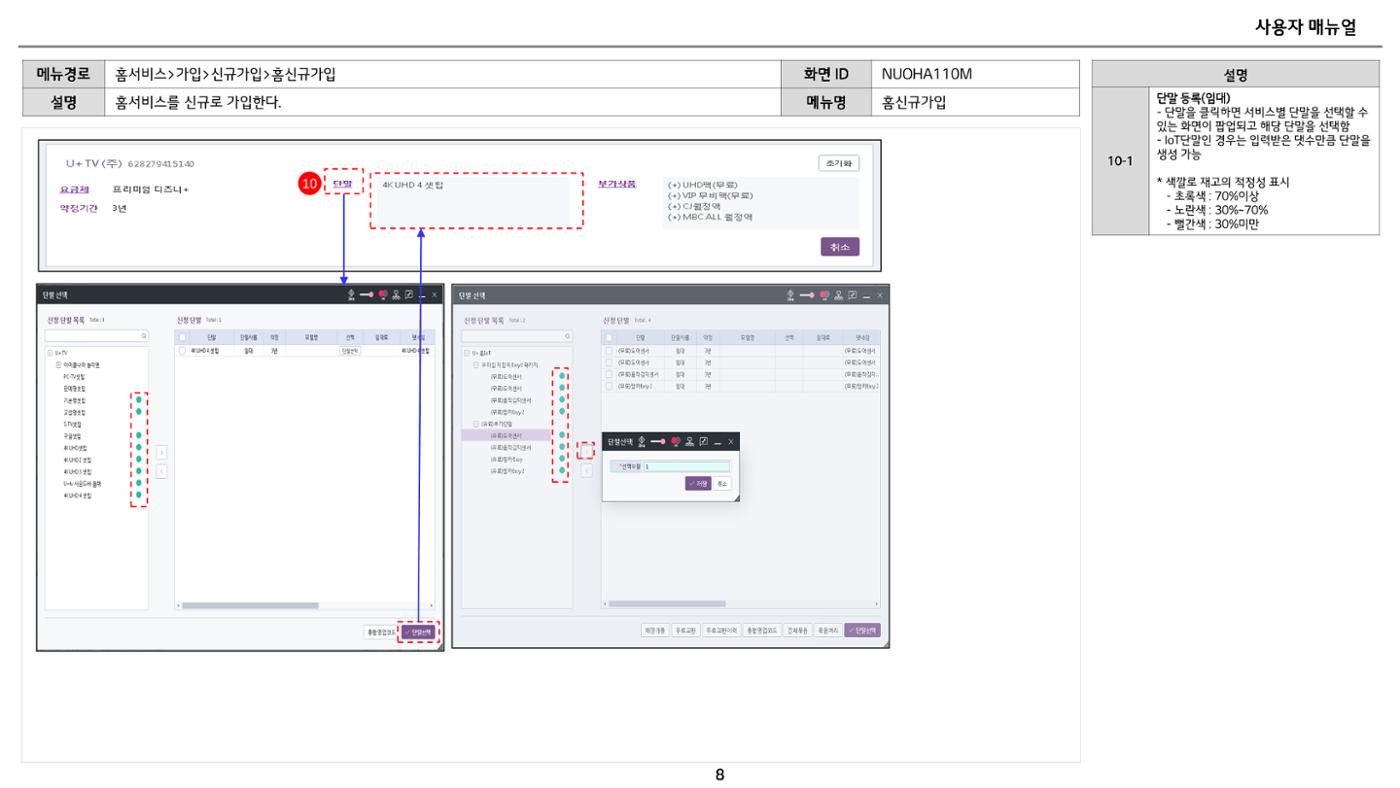Click move-right arrow in U+TV 단말 선택 window

[x=161, y=453]
